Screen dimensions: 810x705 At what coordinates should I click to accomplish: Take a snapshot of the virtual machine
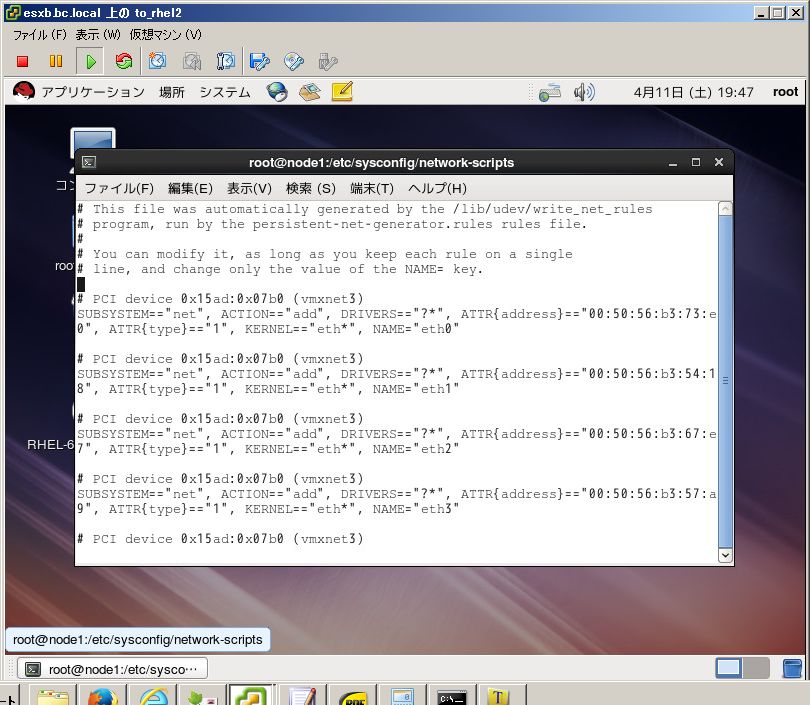pos(158,61)
